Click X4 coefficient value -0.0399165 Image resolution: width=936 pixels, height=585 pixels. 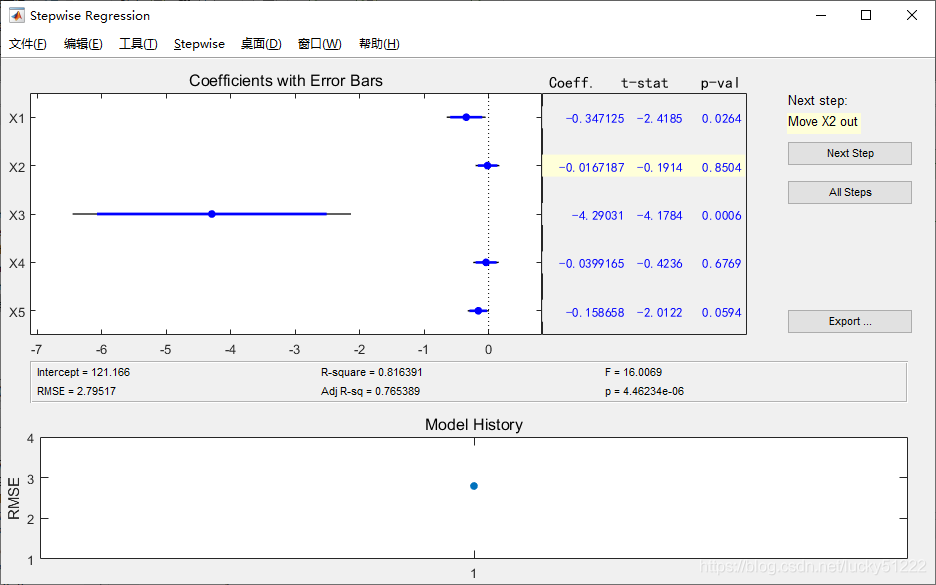[x=591, y=264]
